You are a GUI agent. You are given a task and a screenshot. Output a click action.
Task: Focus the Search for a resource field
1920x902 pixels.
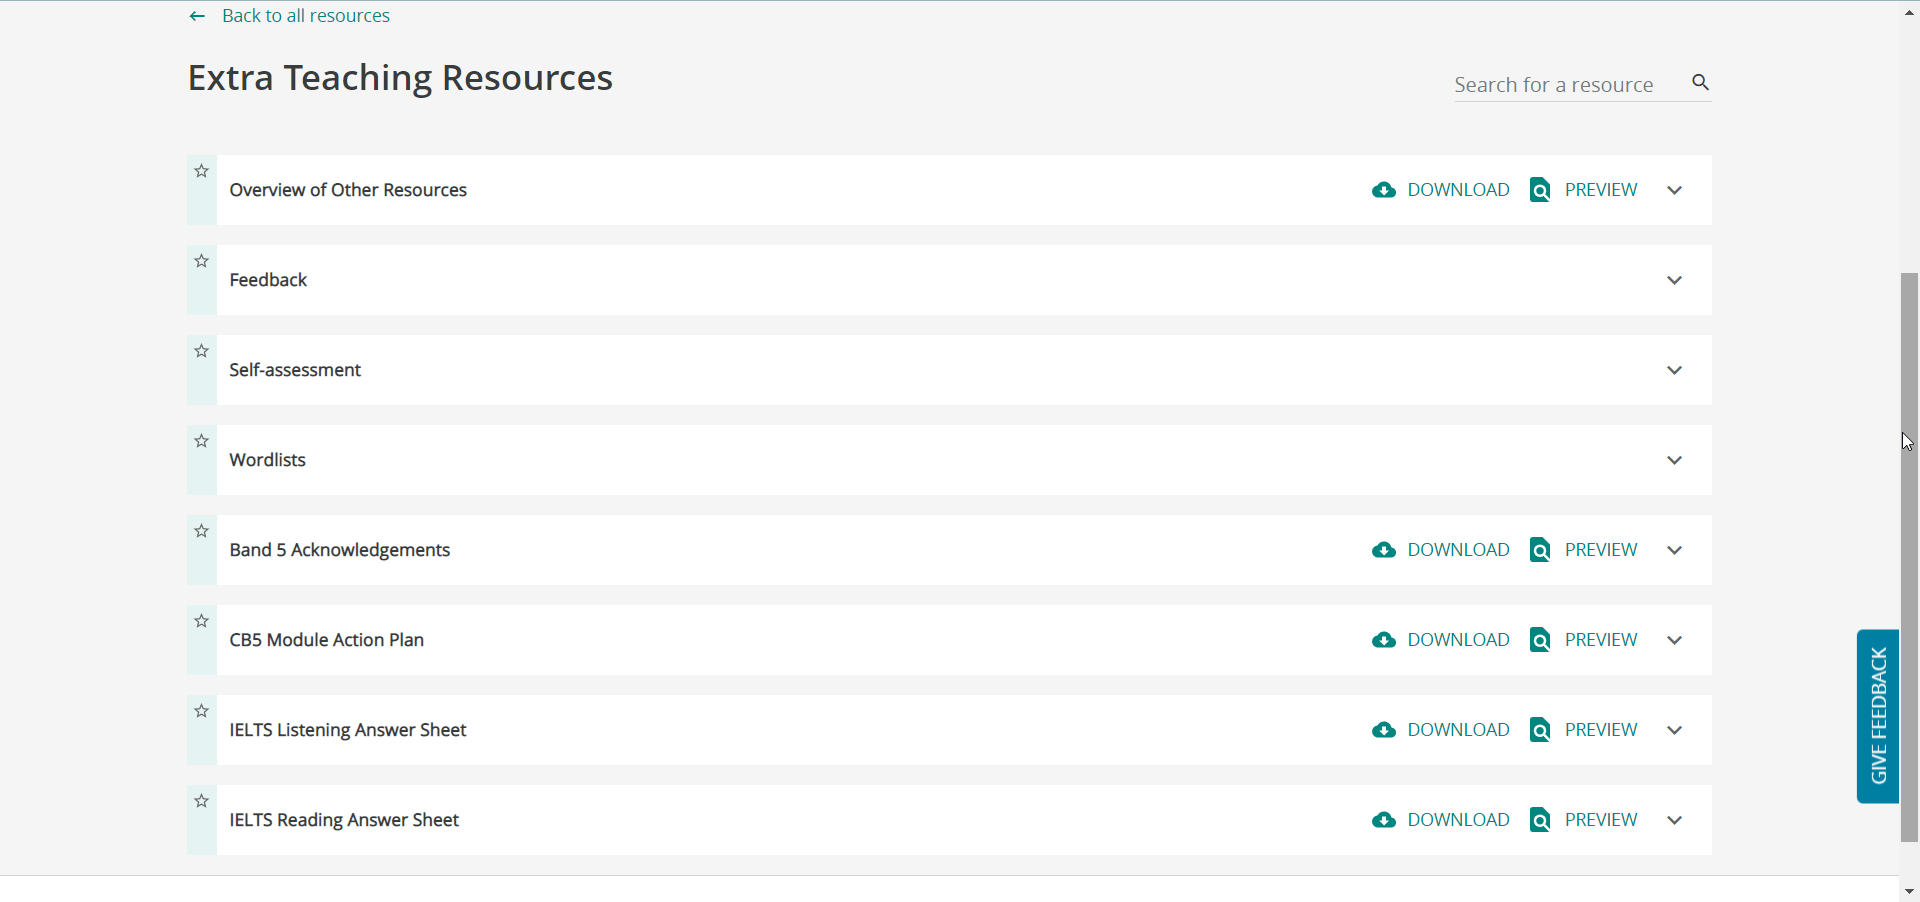coord(1565,85)
